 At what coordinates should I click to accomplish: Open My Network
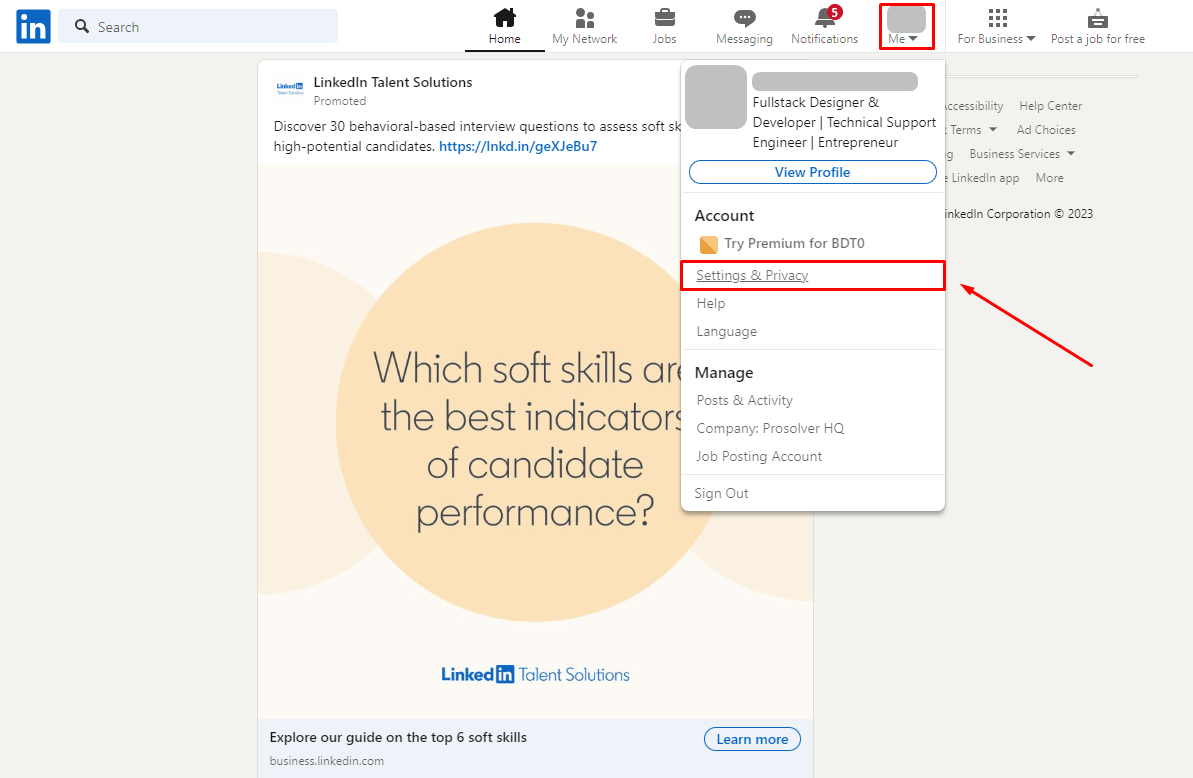(x=584, y=25)
